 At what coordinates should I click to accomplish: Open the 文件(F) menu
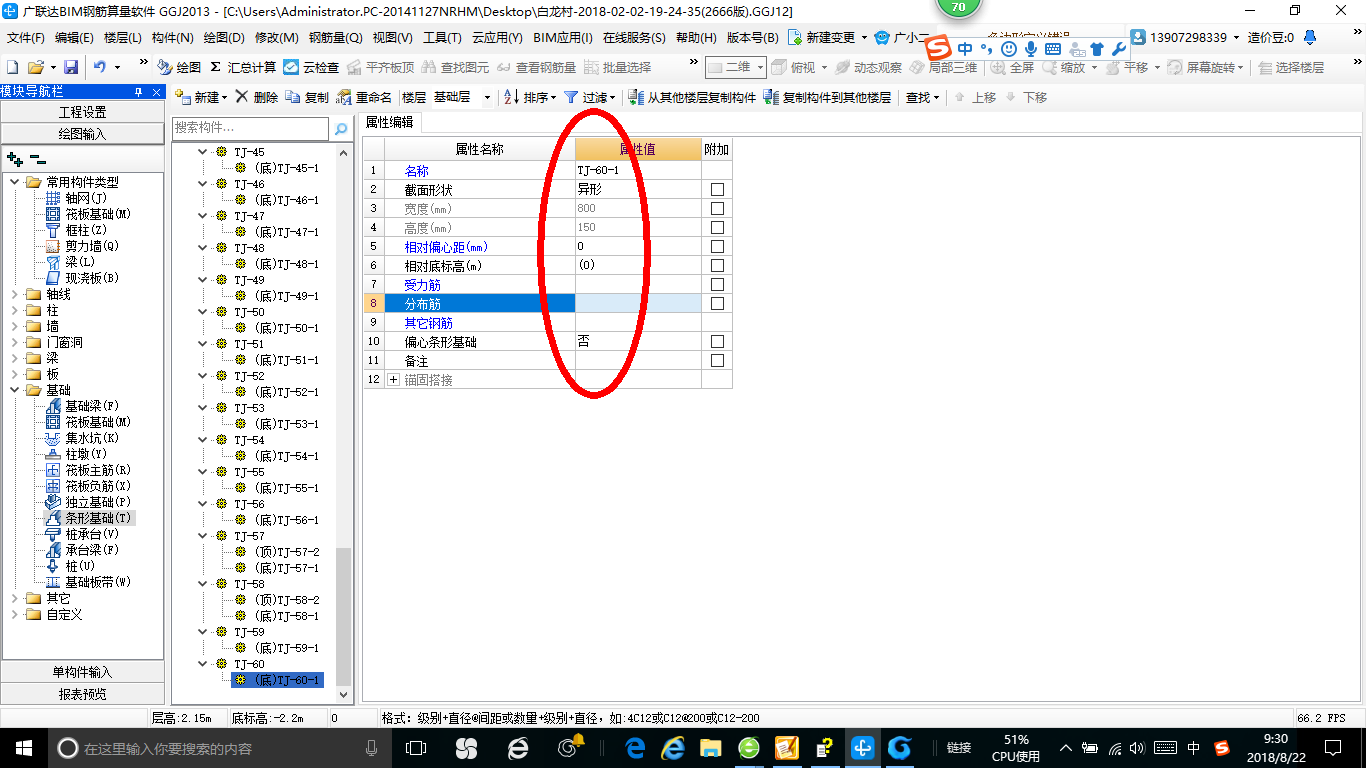click(26, 38)
